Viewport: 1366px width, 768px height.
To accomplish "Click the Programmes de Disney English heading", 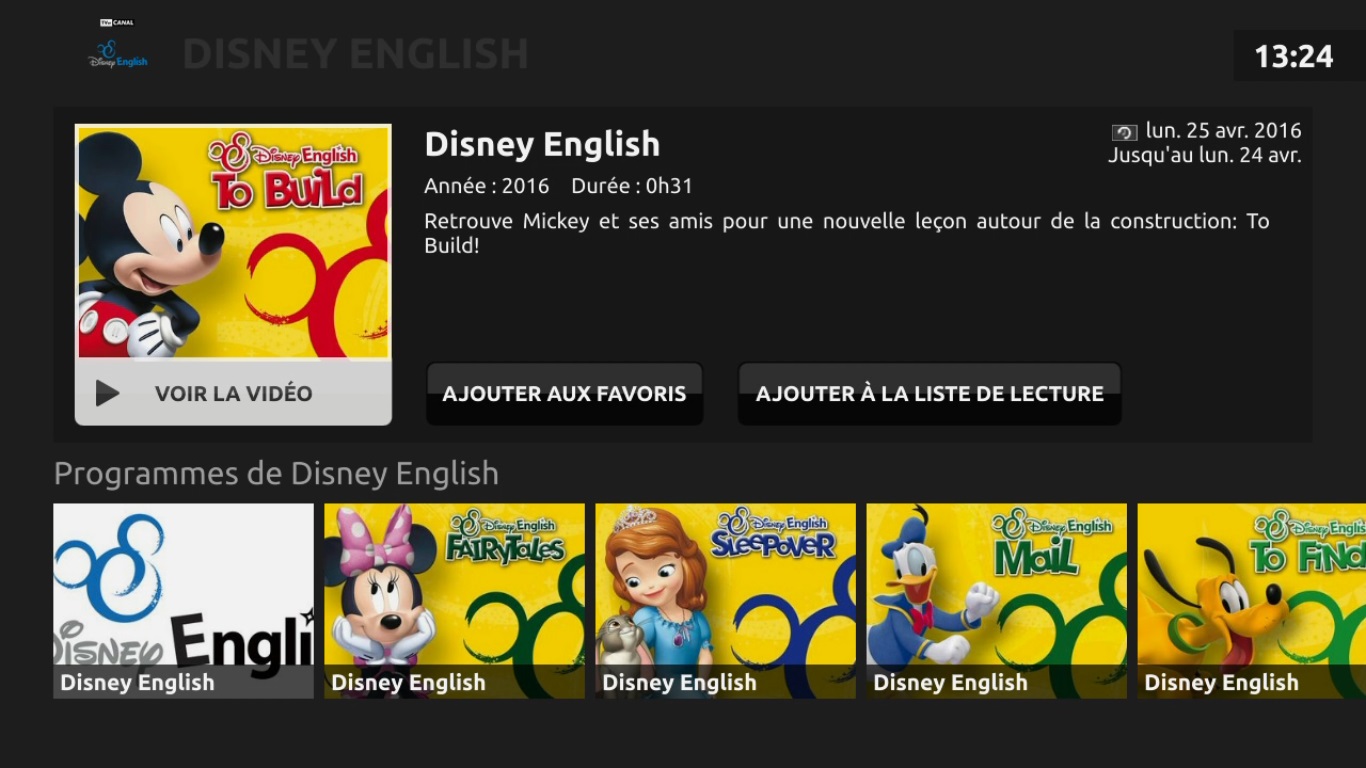I will coord(276,473).
